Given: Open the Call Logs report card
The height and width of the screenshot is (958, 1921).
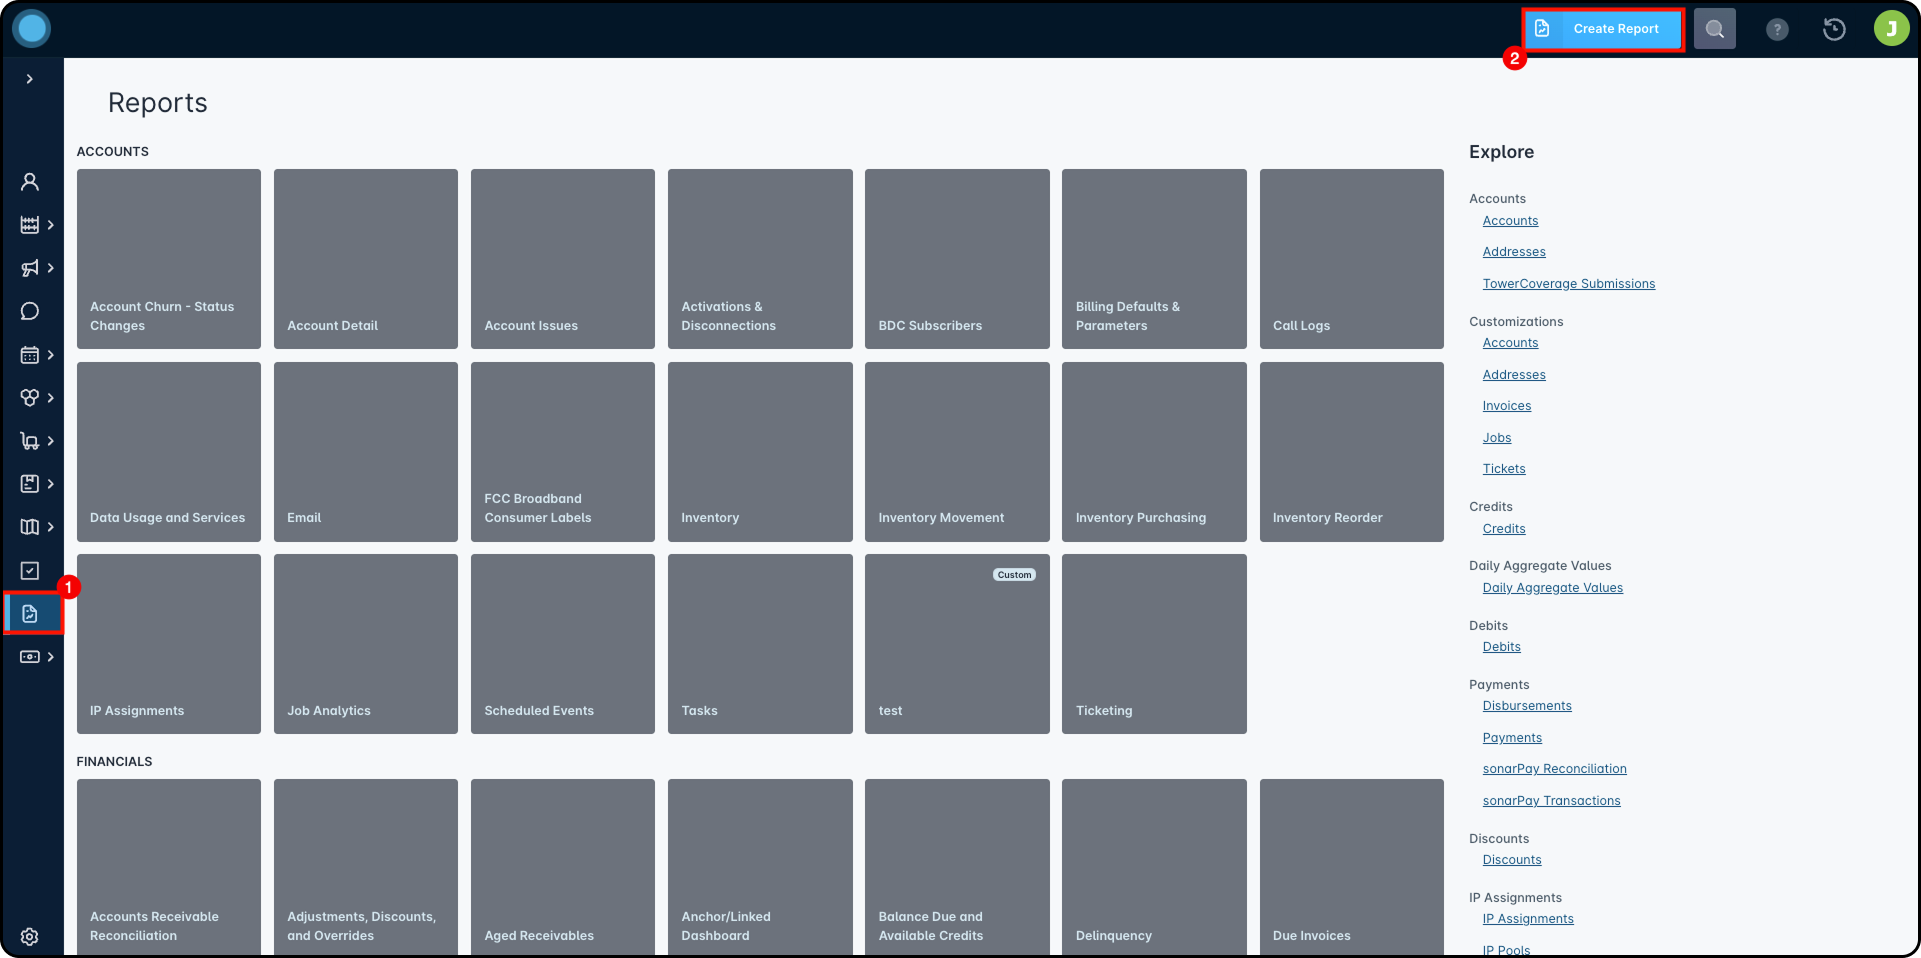Looking at the screenshot, I should click(x=1352, y=259).
